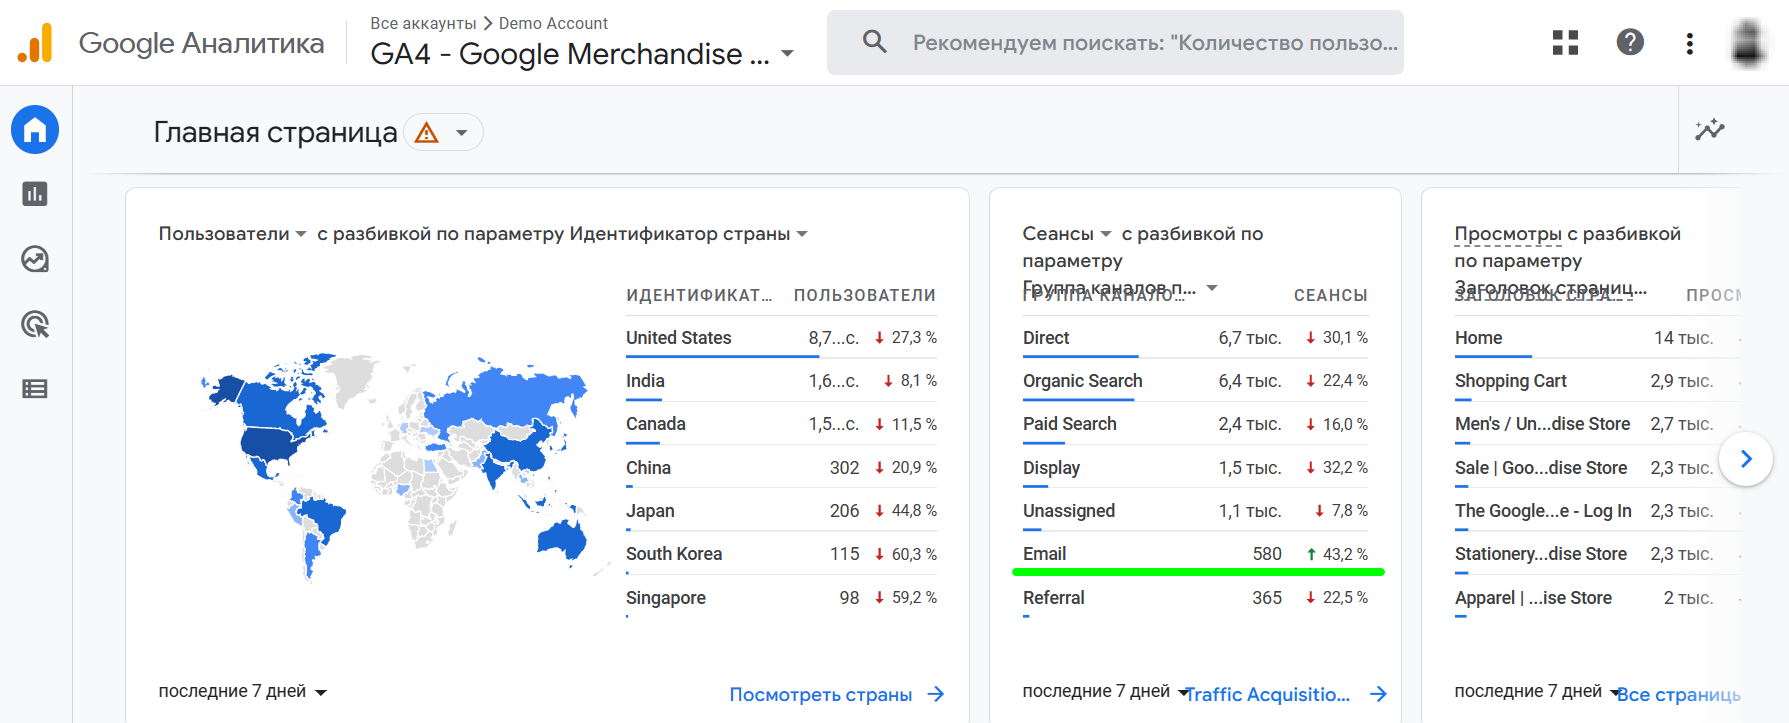Select The Google...e - Log In row
The height and width of the screenshot is (723, 1789).
(x=1597, y=511)
